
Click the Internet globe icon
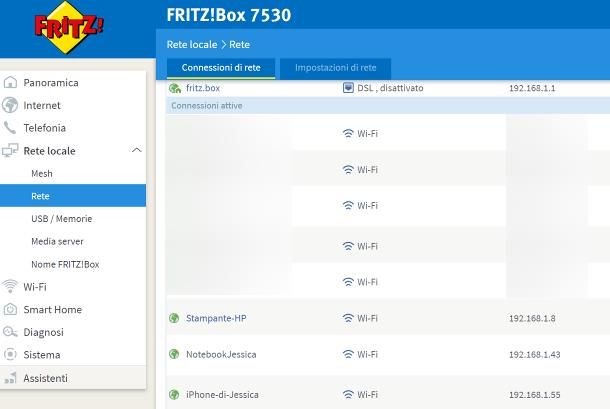point(10,105)
